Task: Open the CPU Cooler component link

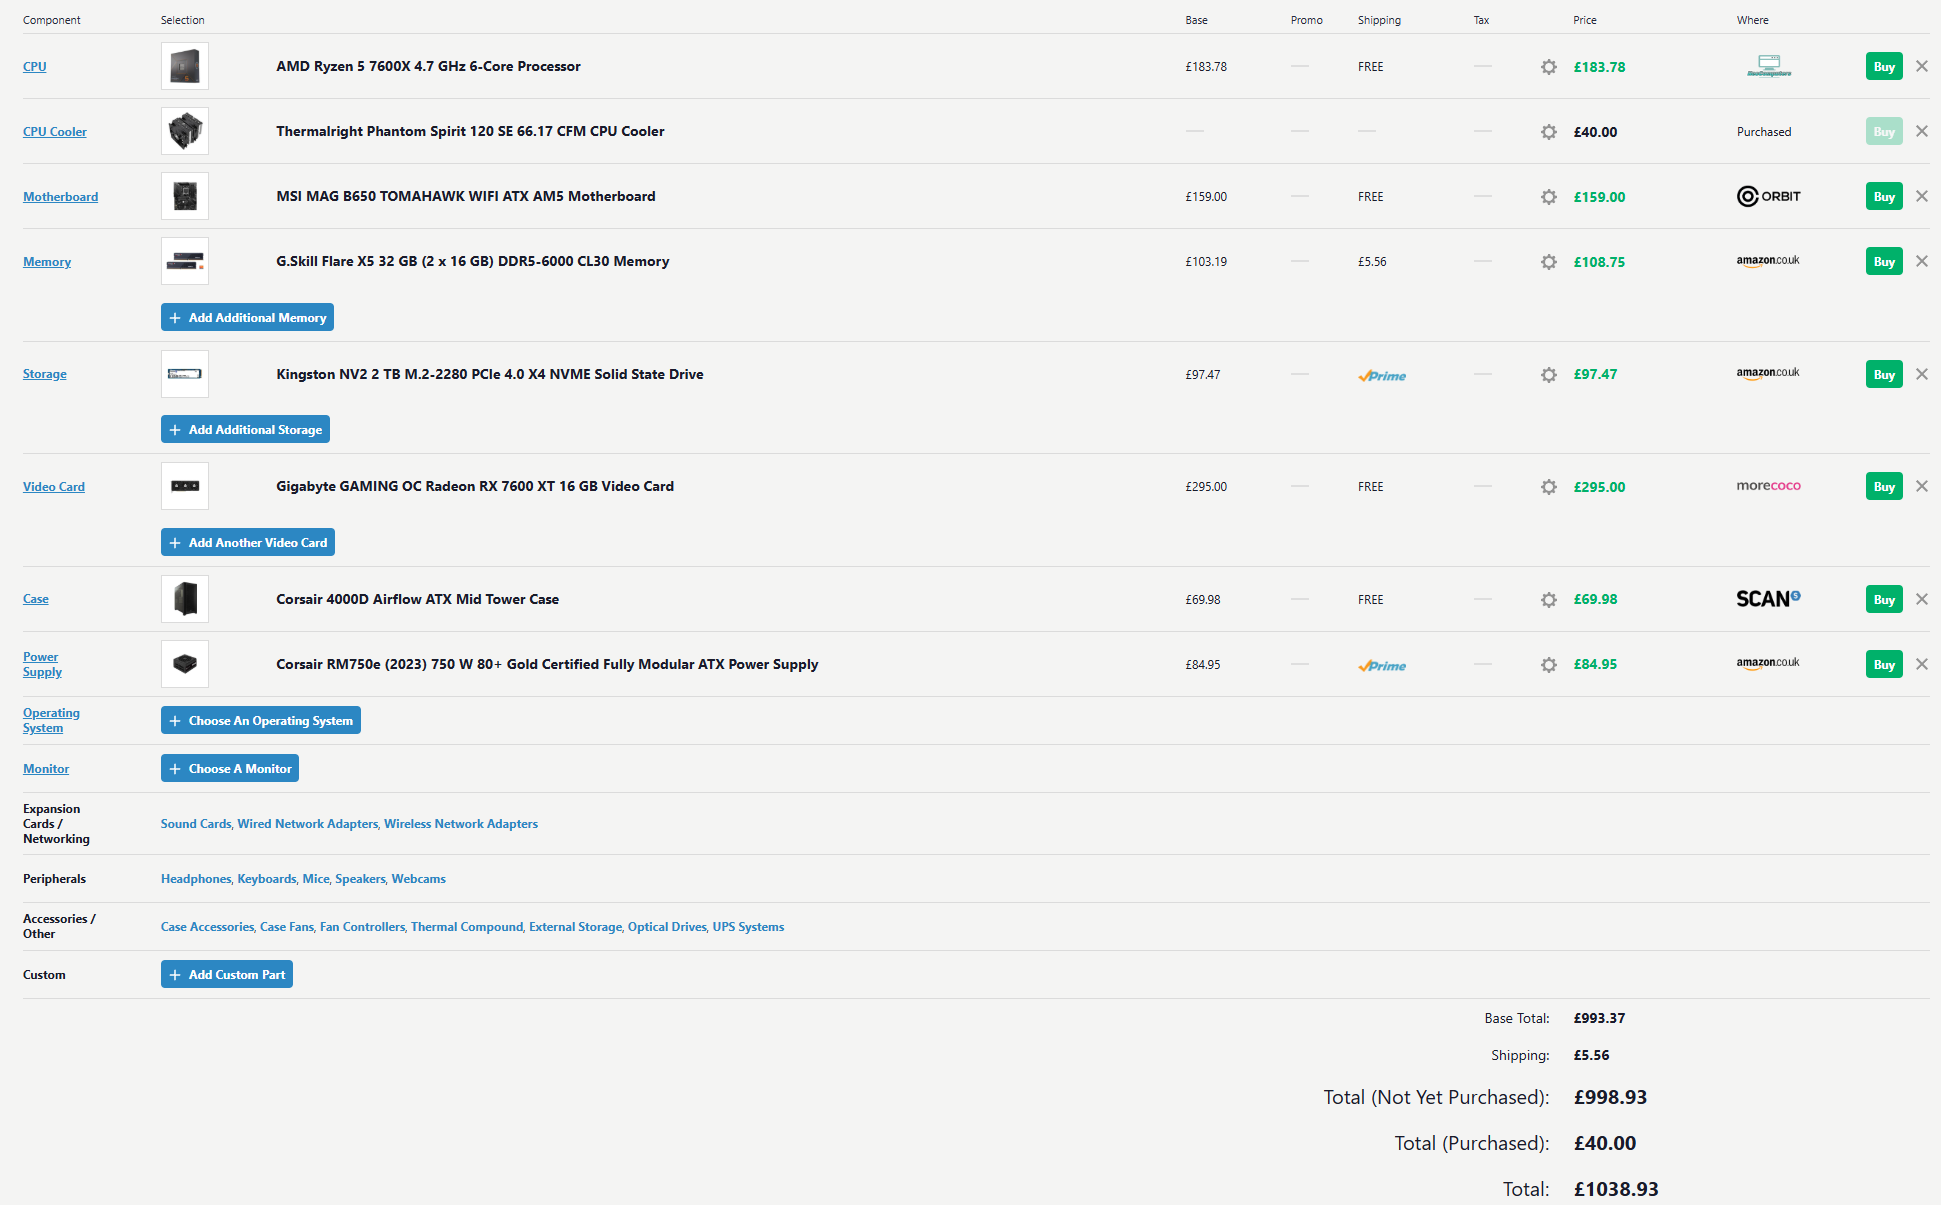Action: (x=55, y=132)
